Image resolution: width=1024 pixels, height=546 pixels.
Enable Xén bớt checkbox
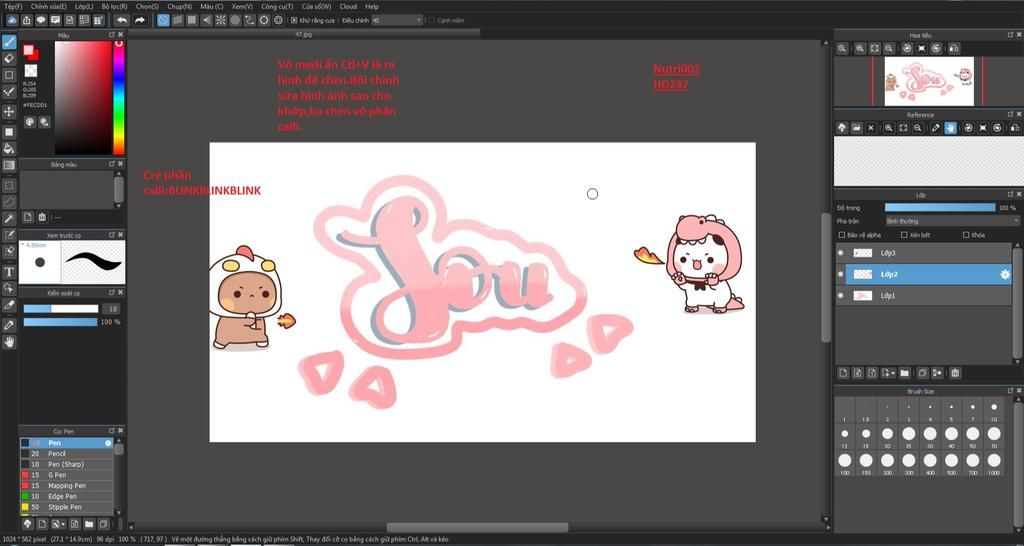(904, 234)
